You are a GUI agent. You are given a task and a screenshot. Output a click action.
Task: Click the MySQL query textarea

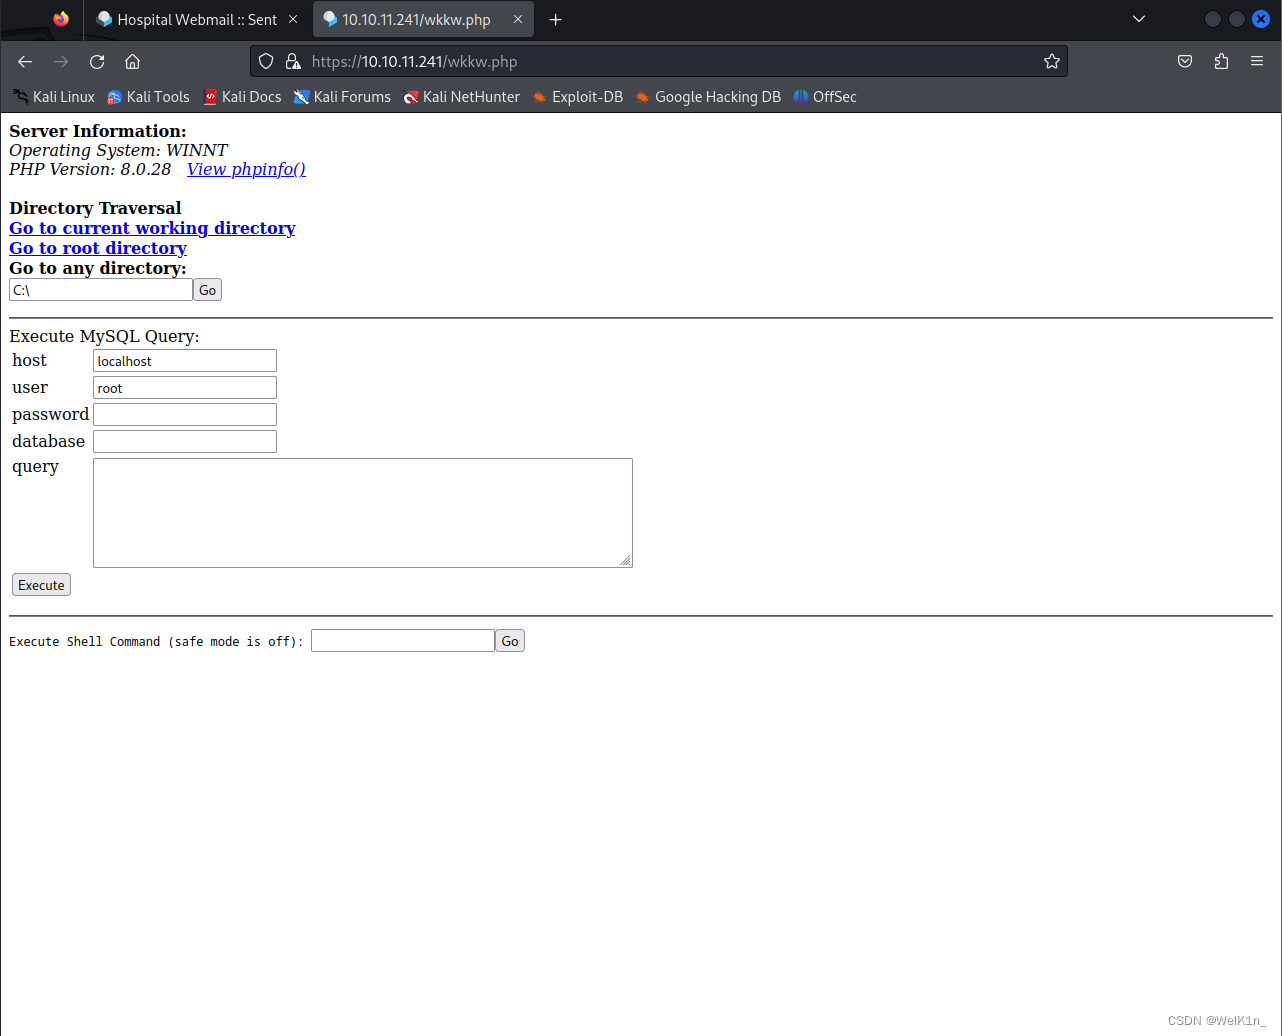coord(363,513)
